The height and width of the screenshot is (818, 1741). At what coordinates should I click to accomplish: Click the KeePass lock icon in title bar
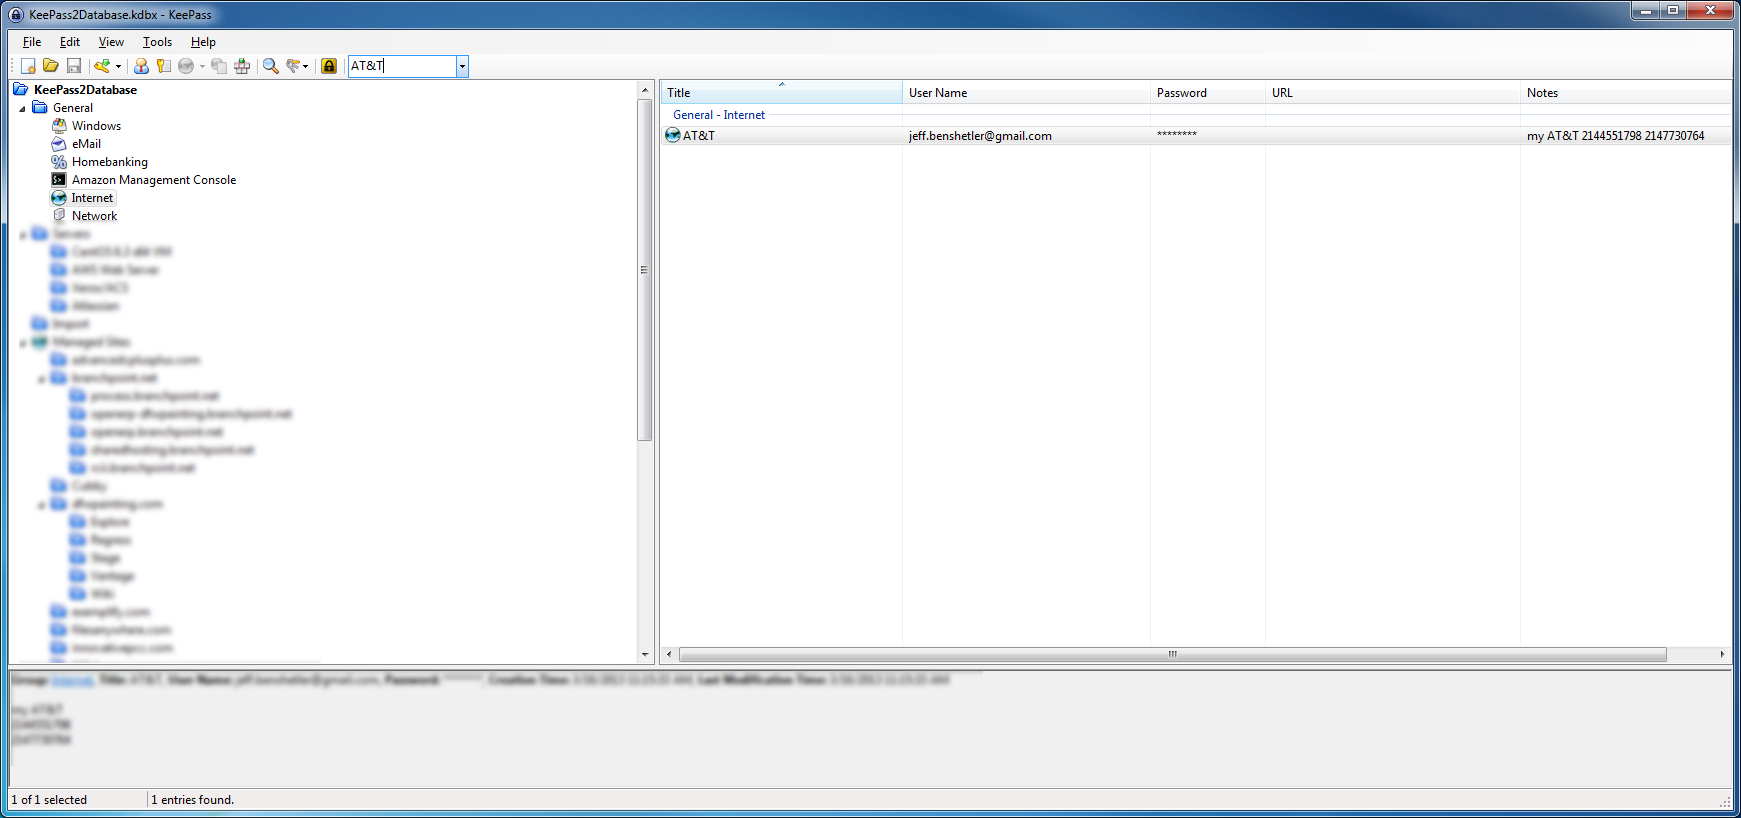pyautogui.click(x=16, y=15)
